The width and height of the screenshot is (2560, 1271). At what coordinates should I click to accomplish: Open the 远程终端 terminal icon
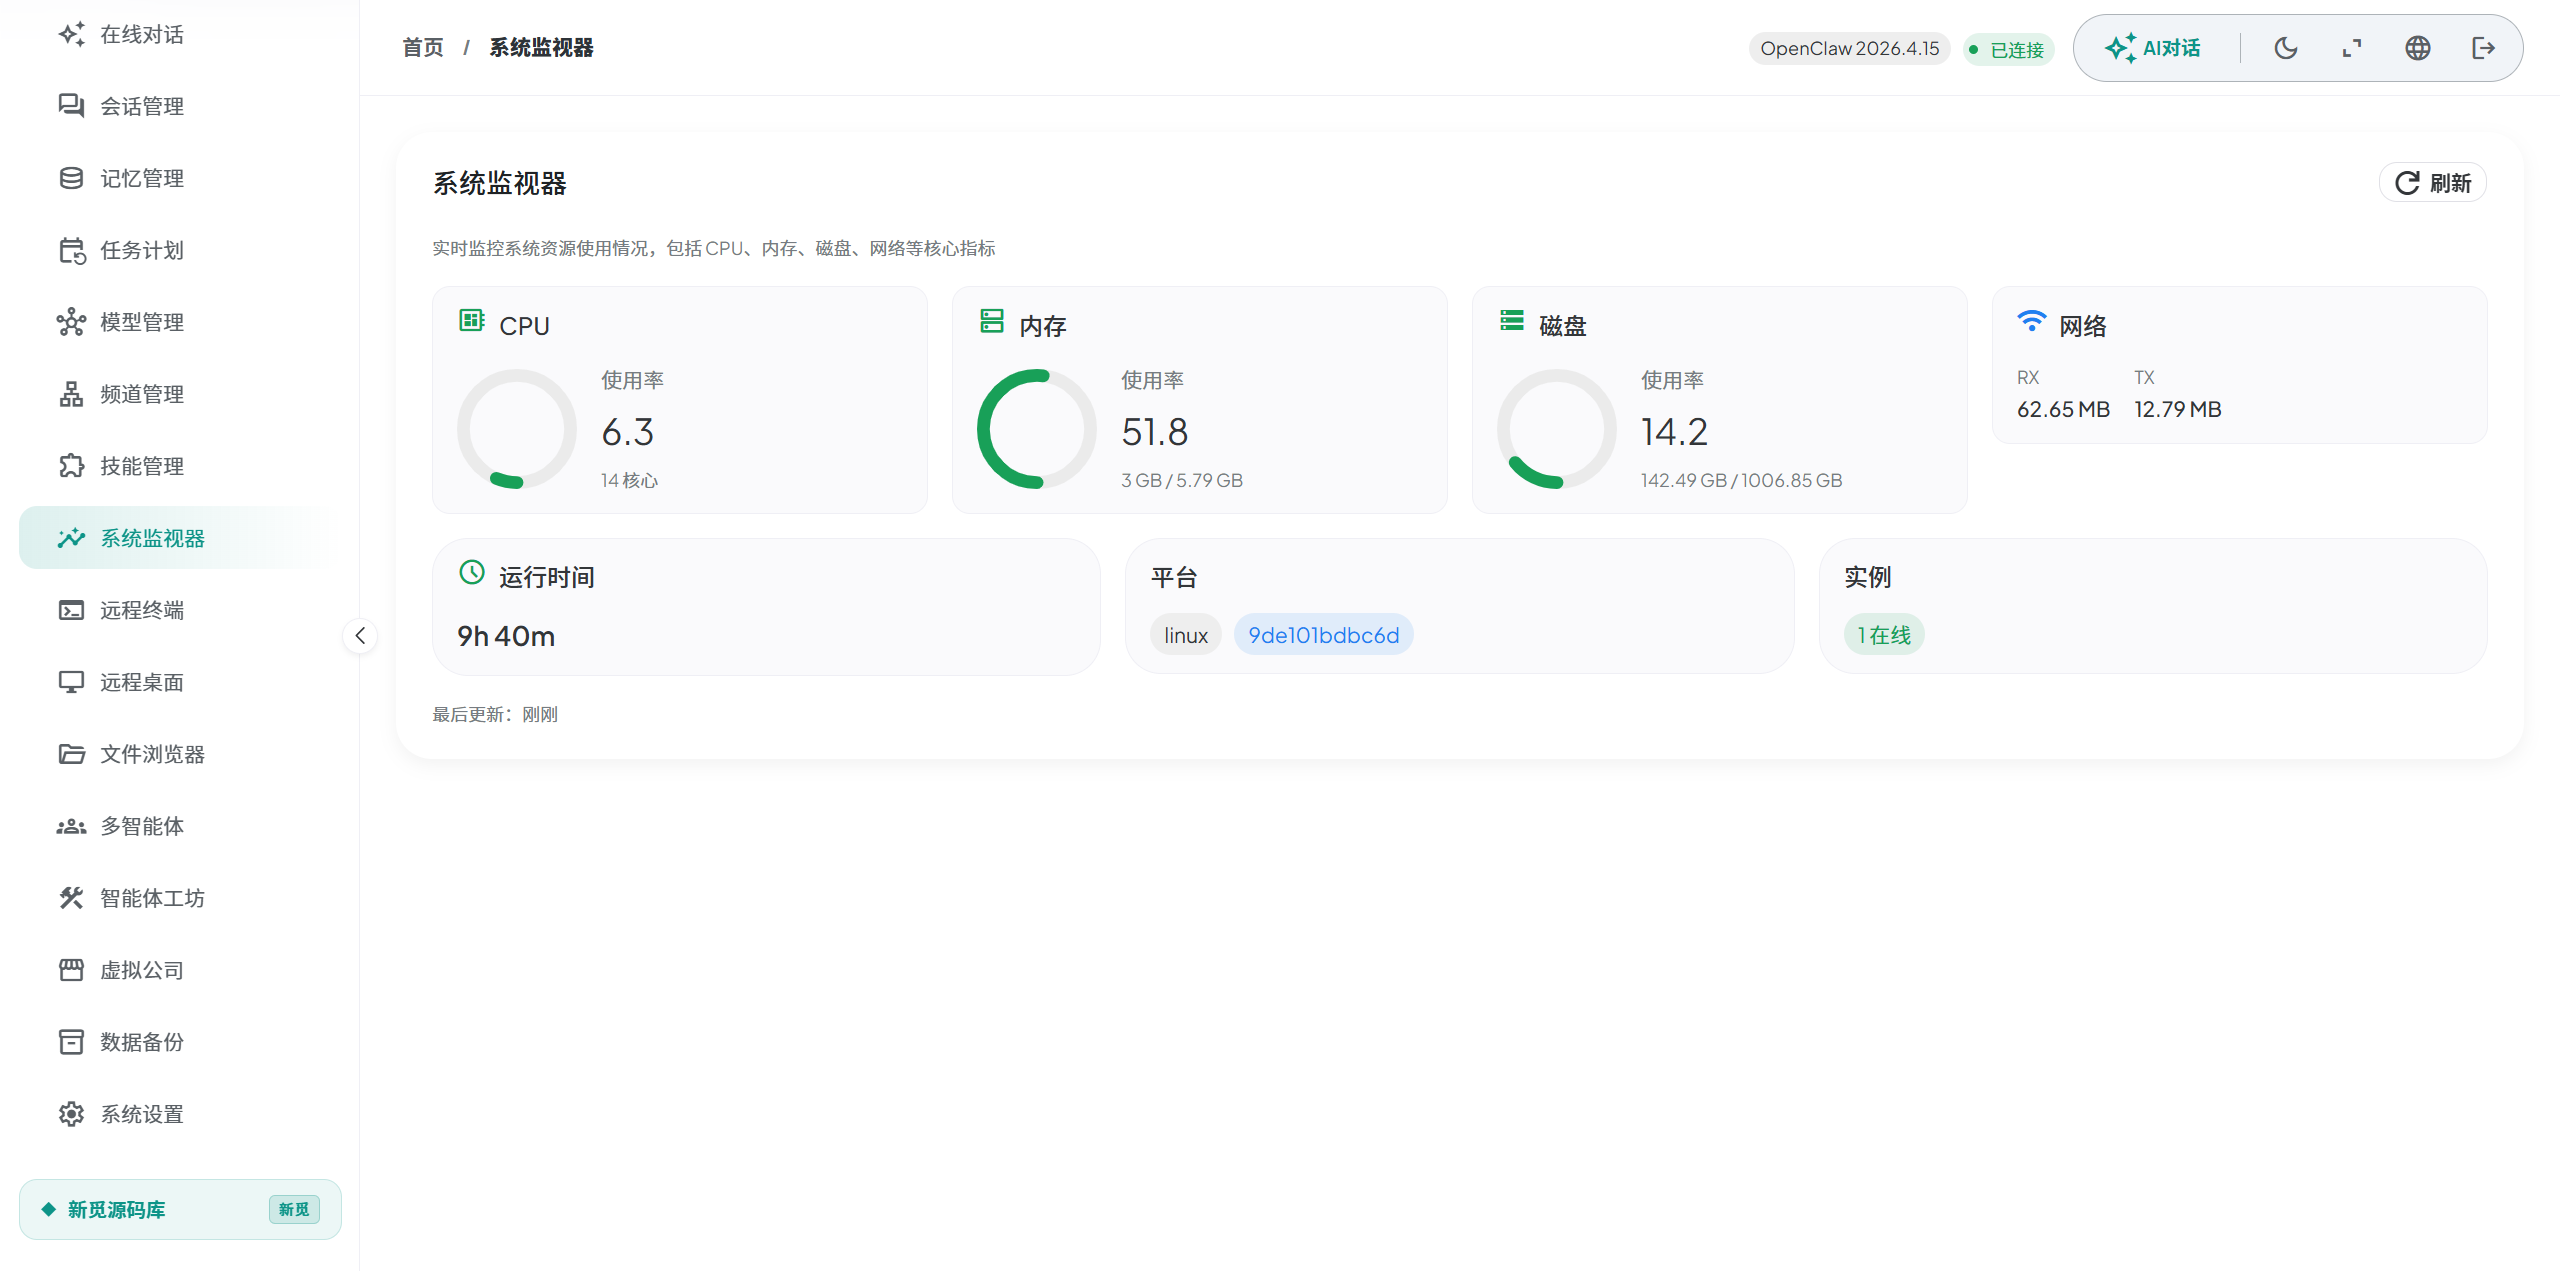click(71, 610)
